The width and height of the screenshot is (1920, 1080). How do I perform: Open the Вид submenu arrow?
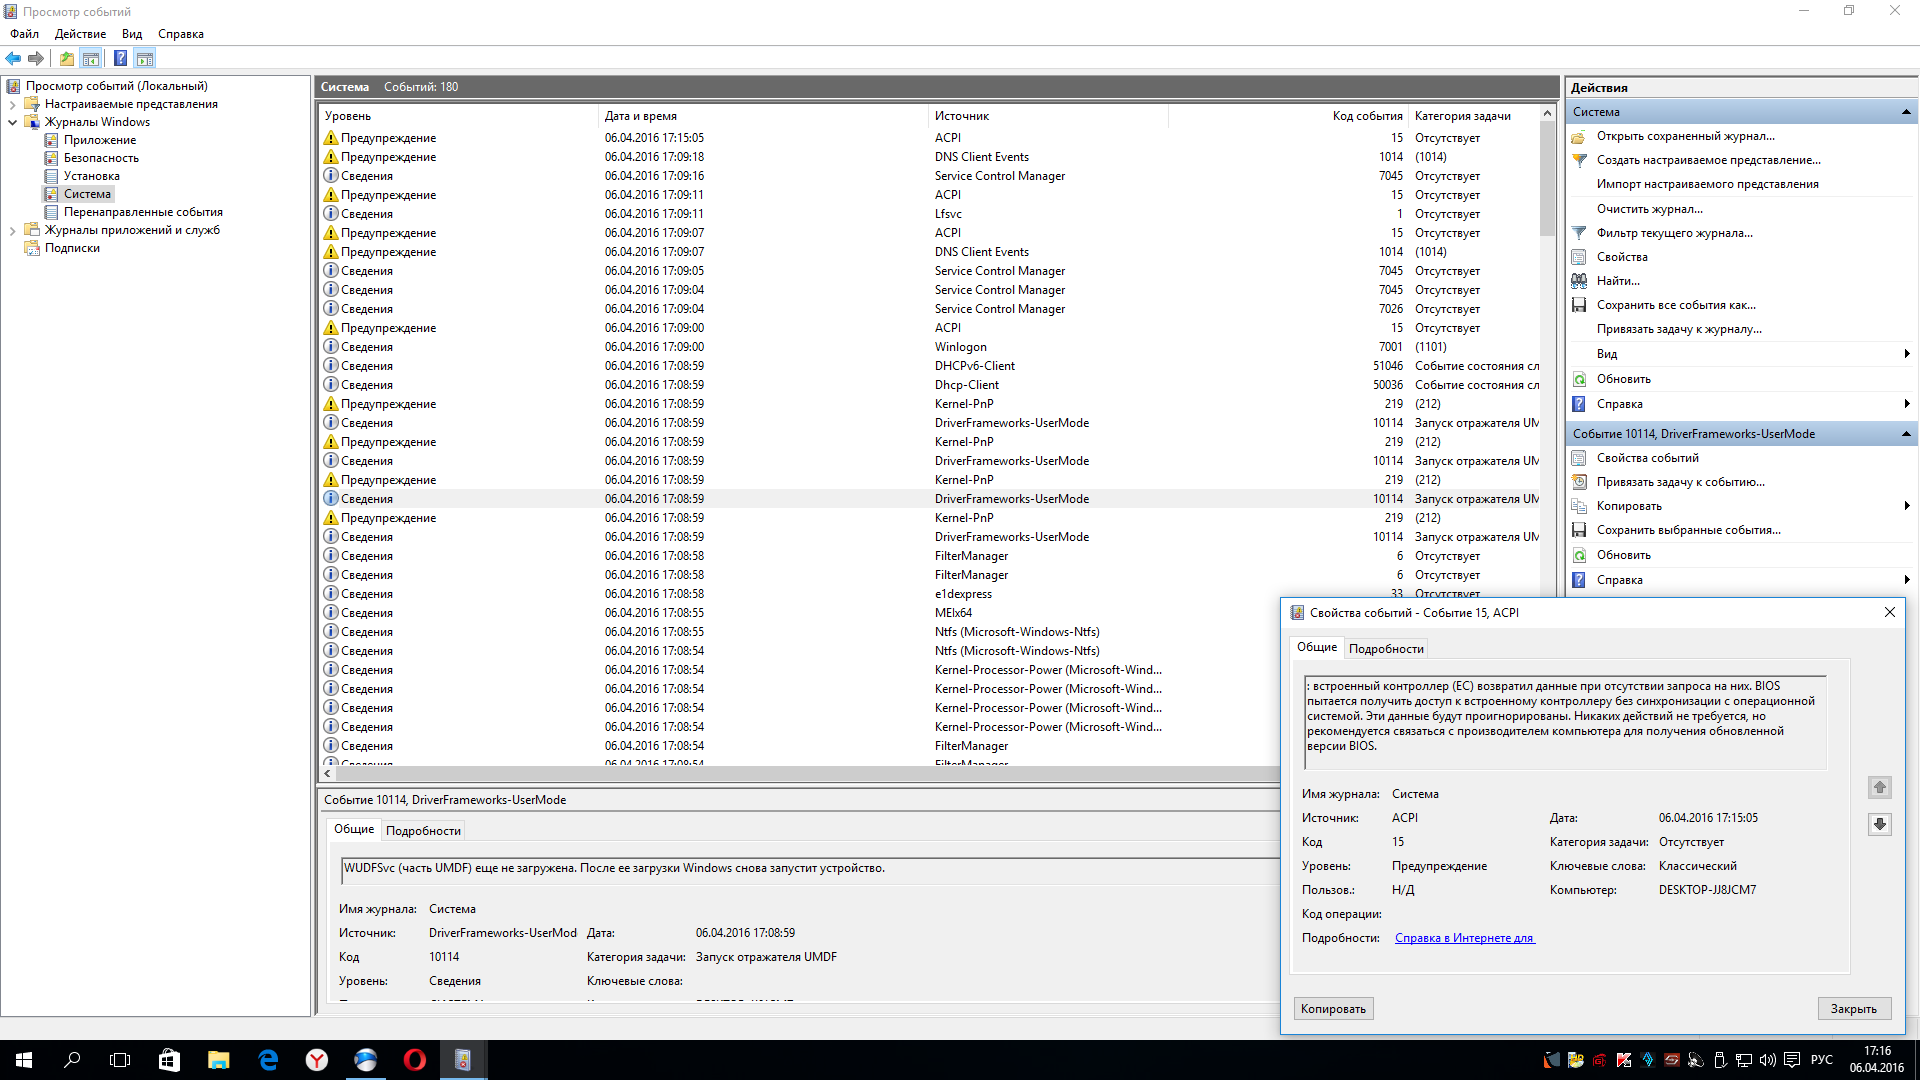(x=1906, y=354)
